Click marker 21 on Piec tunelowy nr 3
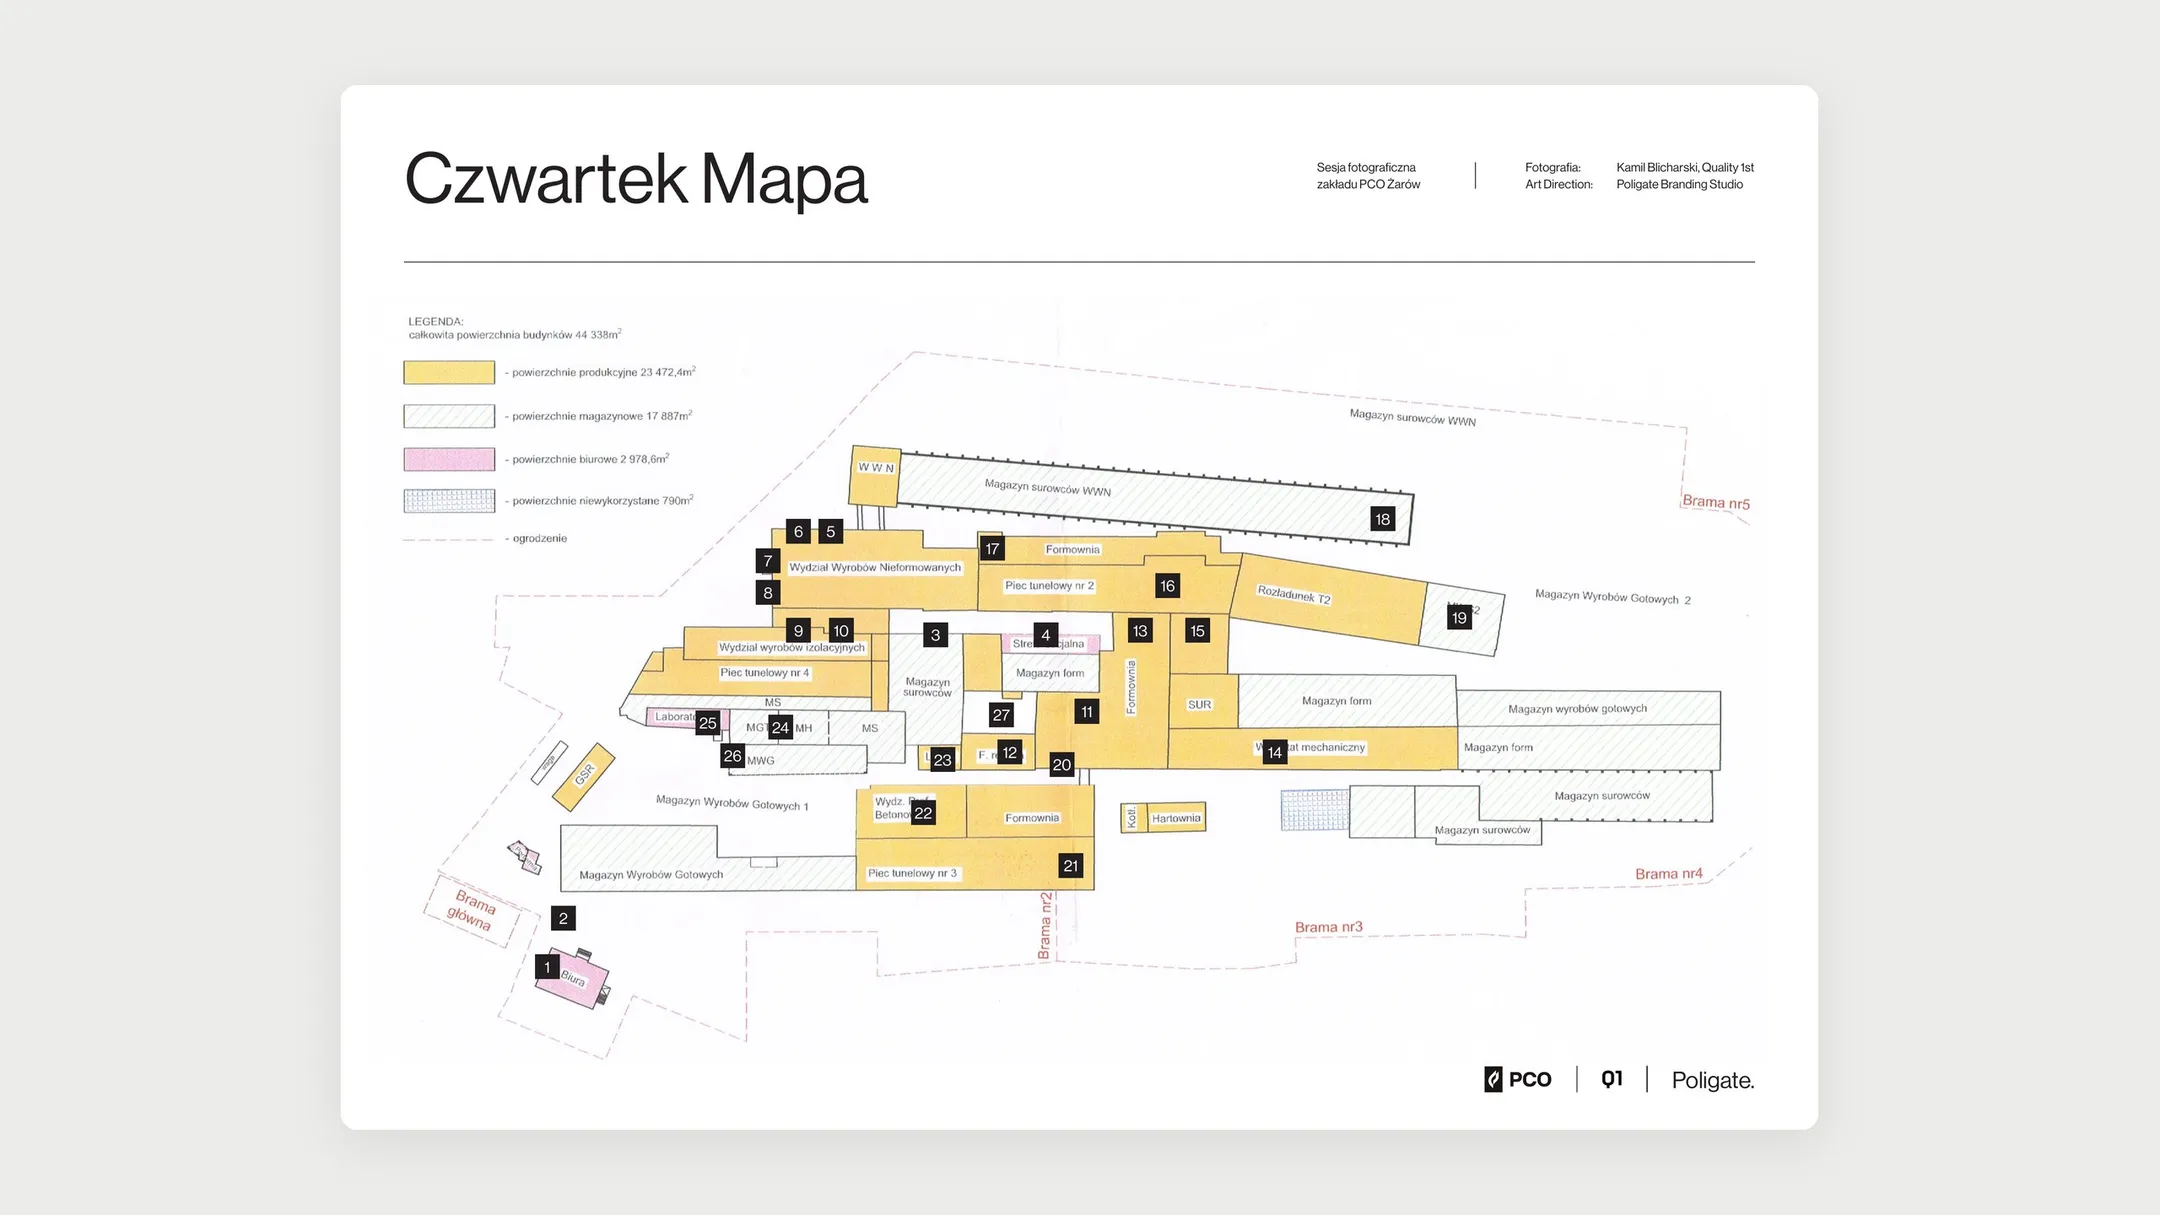This screenshot has height=1215, width=2160. [x=1071, y=866]
